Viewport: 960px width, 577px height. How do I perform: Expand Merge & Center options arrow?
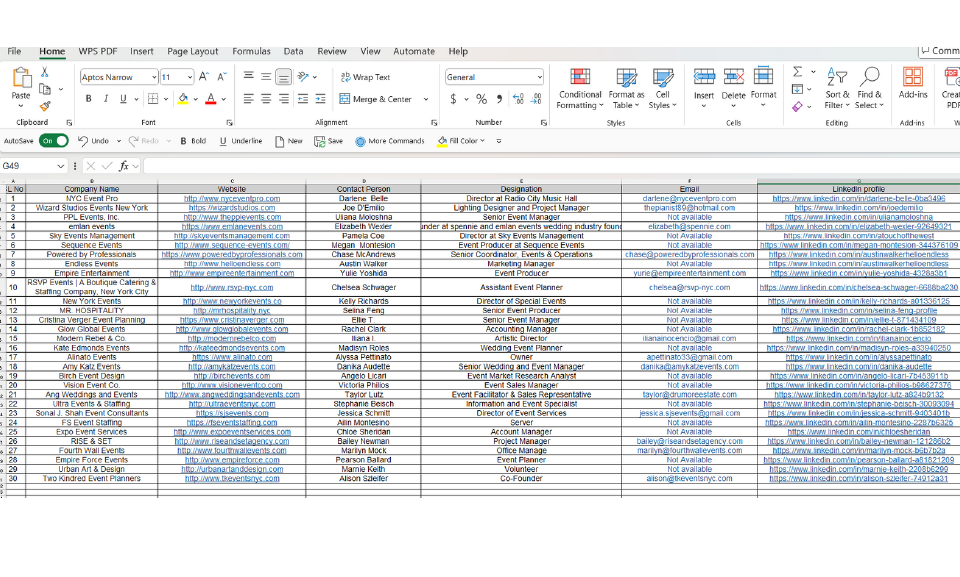426,99
